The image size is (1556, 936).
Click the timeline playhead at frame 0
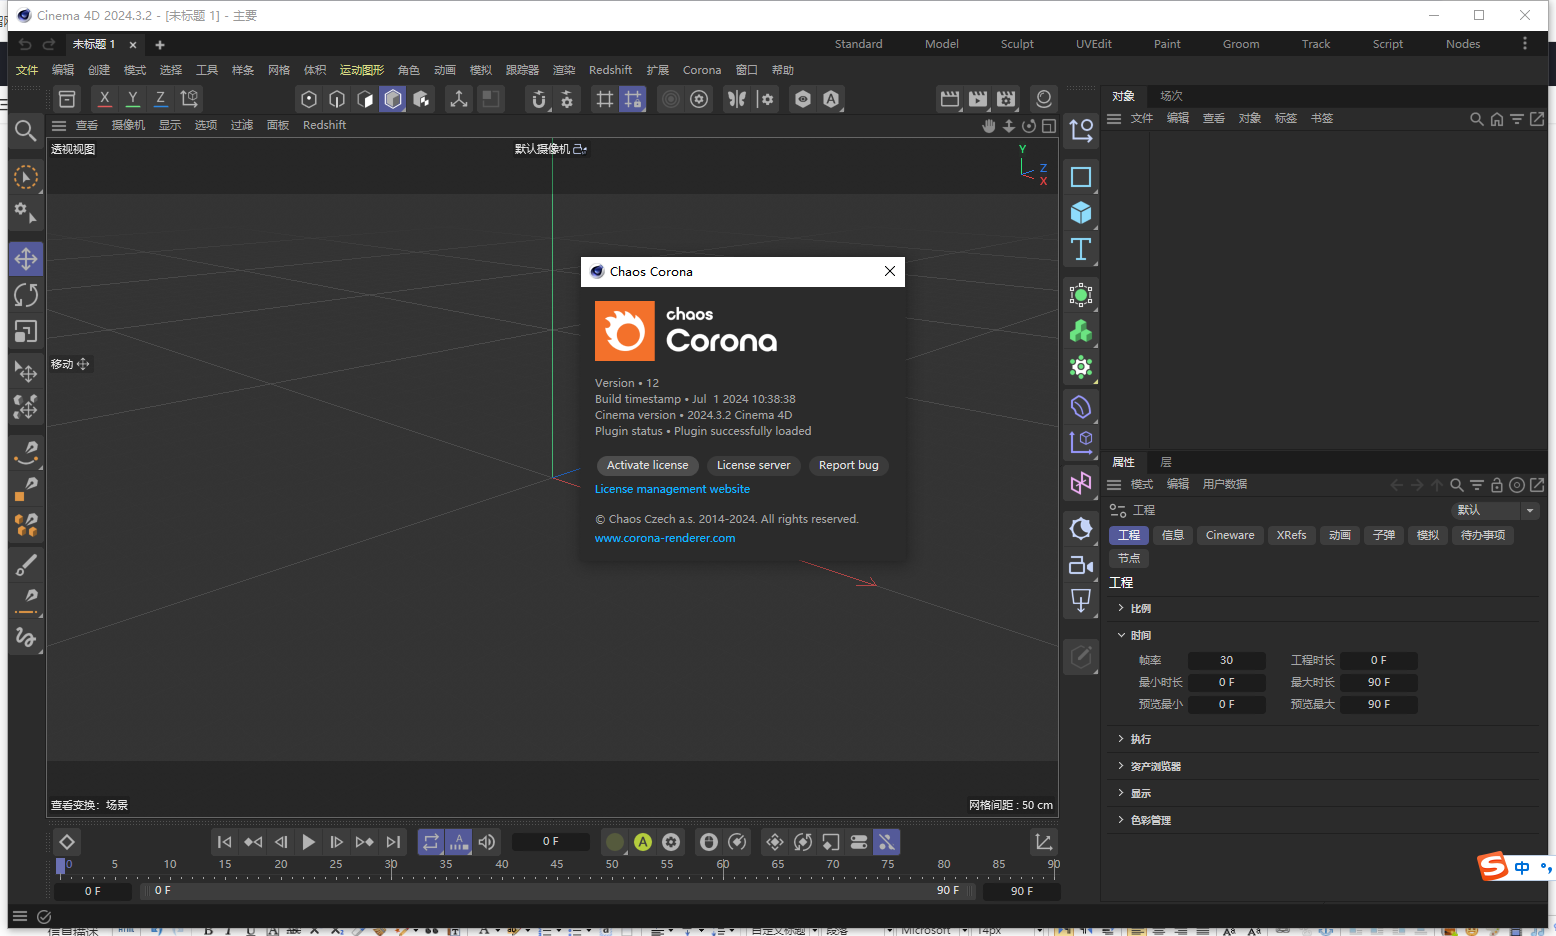60,866
